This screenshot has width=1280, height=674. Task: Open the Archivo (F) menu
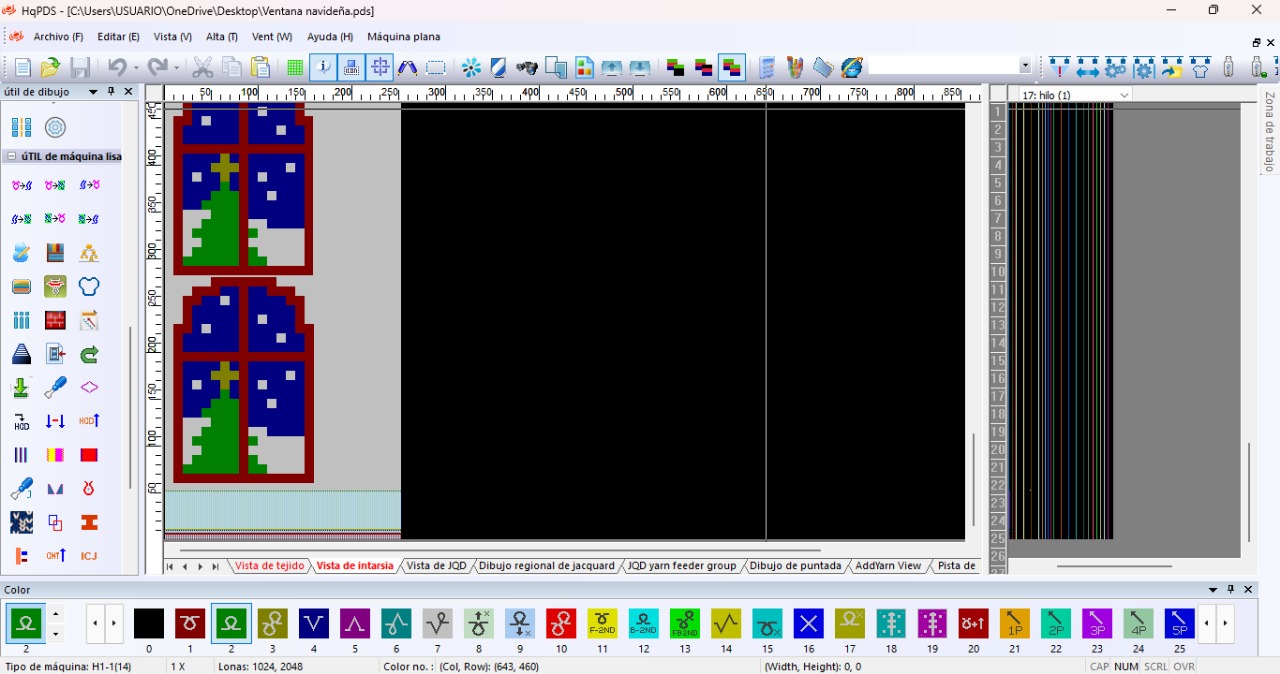coord(58,37)
